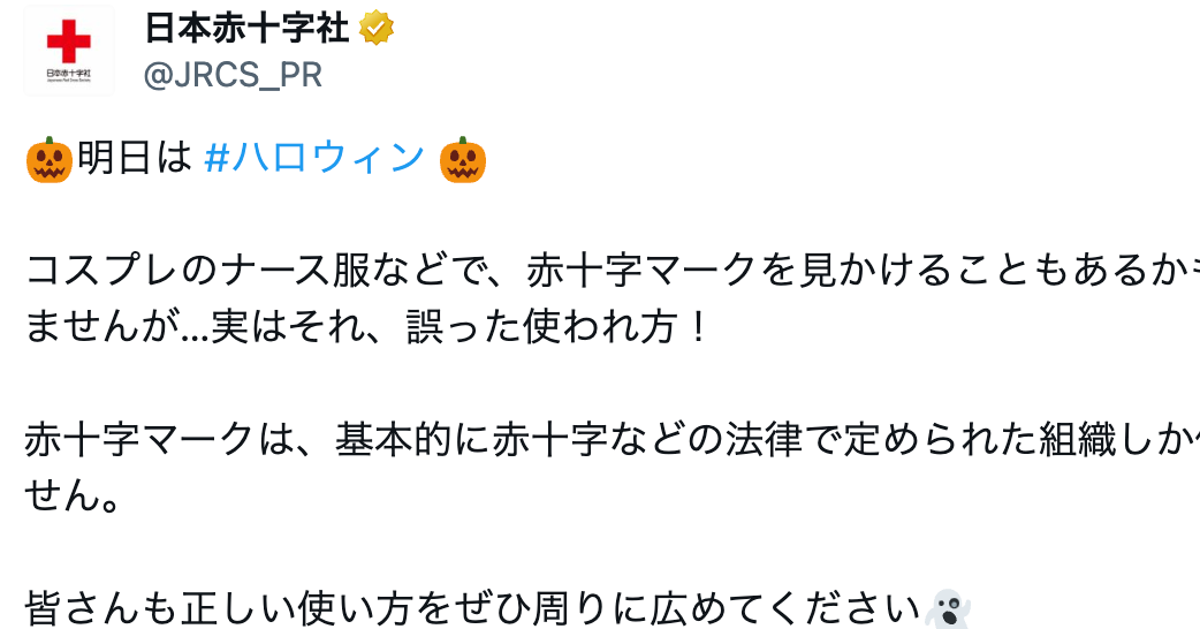Click the ghost emoji ending the tweet

click(945, 609)
